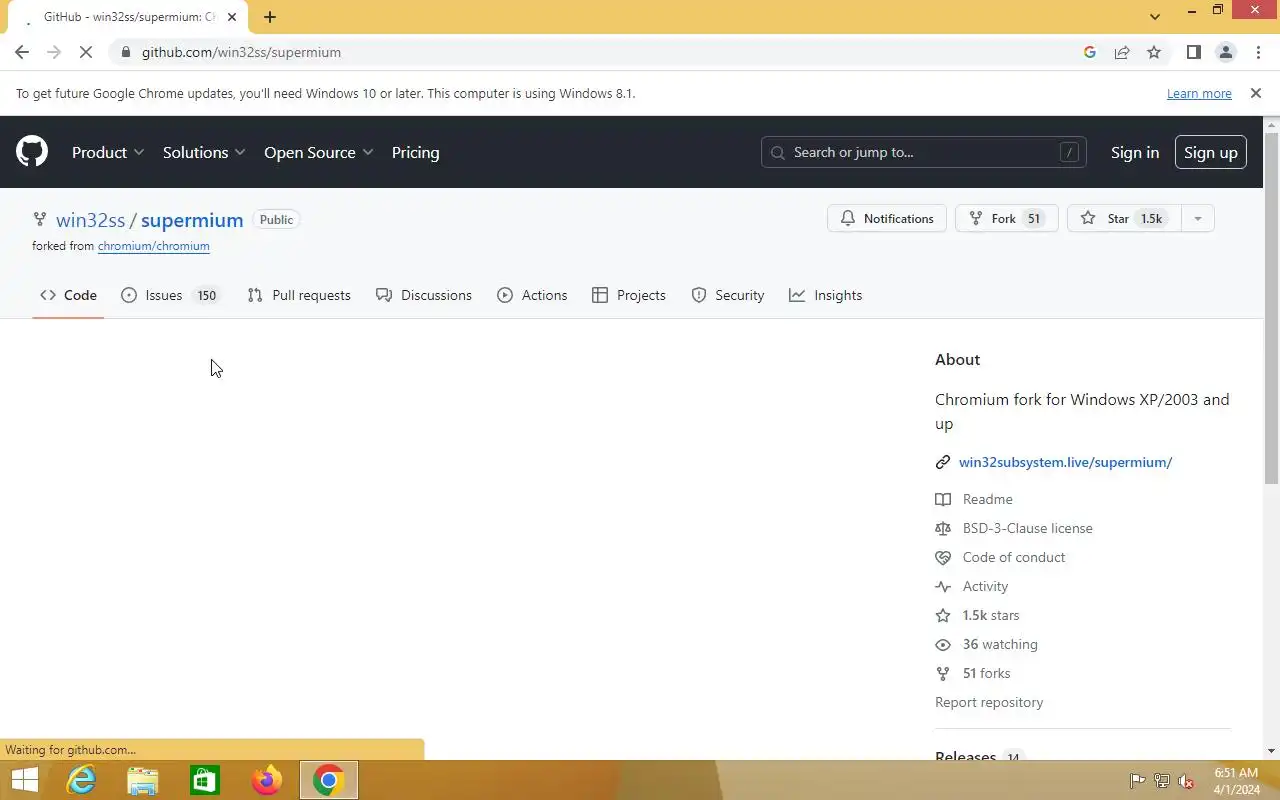Open the Security tab
This screenshot has height=800, width=1280.
[x=728, y=295]
